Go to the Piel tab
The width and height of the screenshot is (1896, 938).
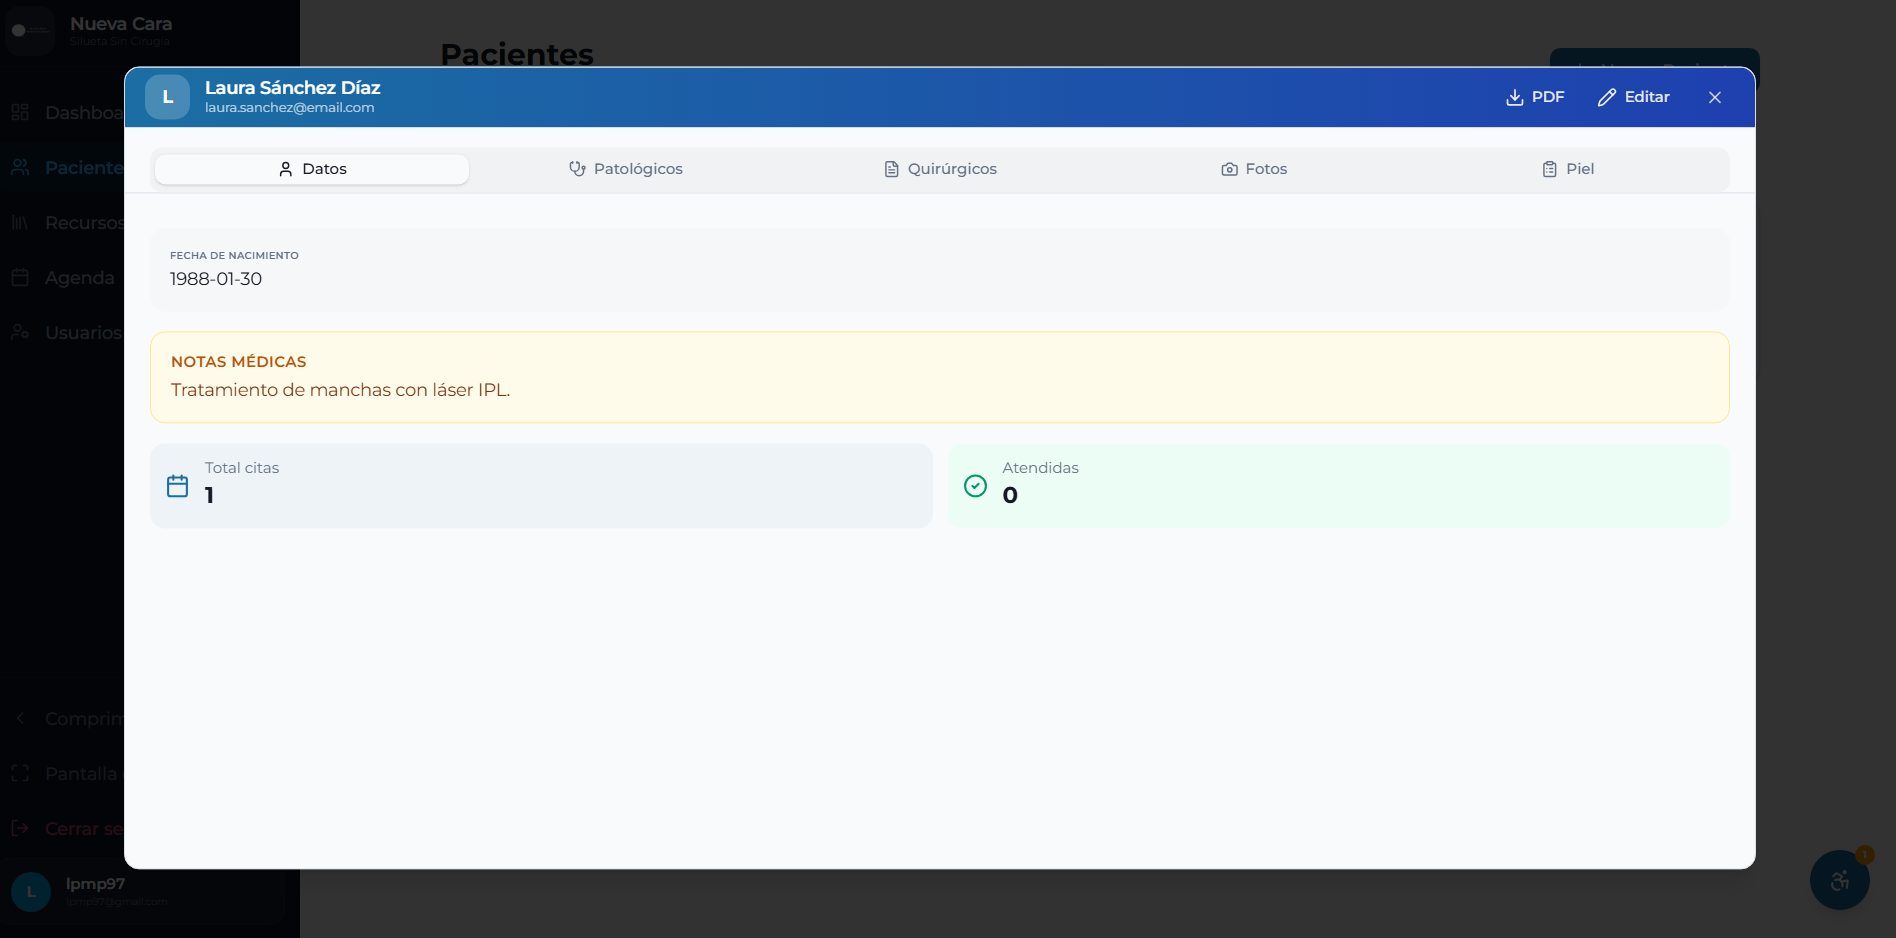tap(1568, 169)
